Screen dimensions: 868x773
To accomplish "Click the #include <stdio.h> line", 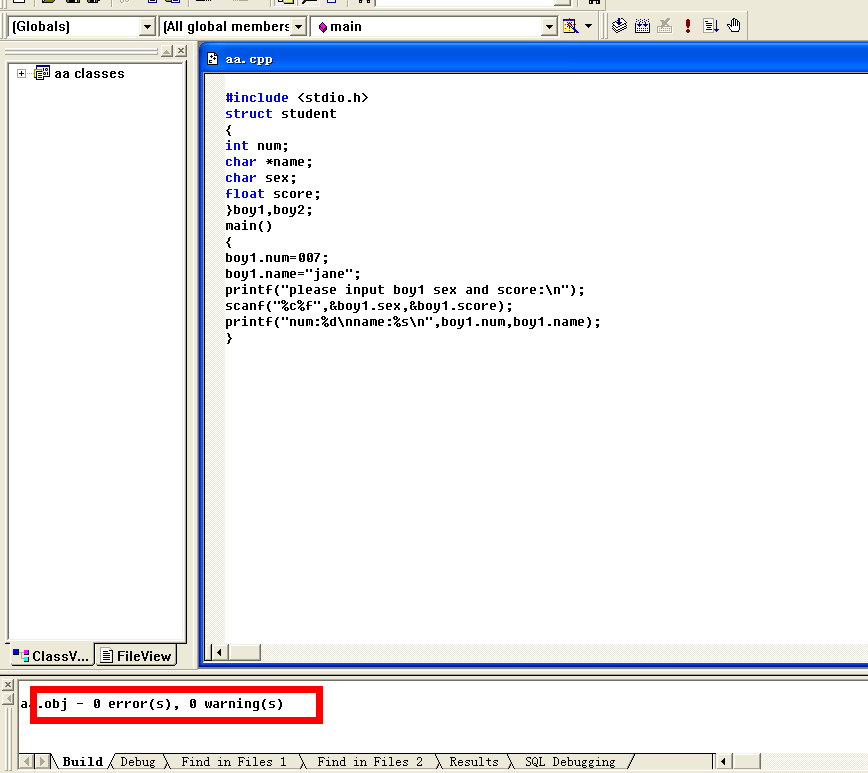I will [297, 97].
